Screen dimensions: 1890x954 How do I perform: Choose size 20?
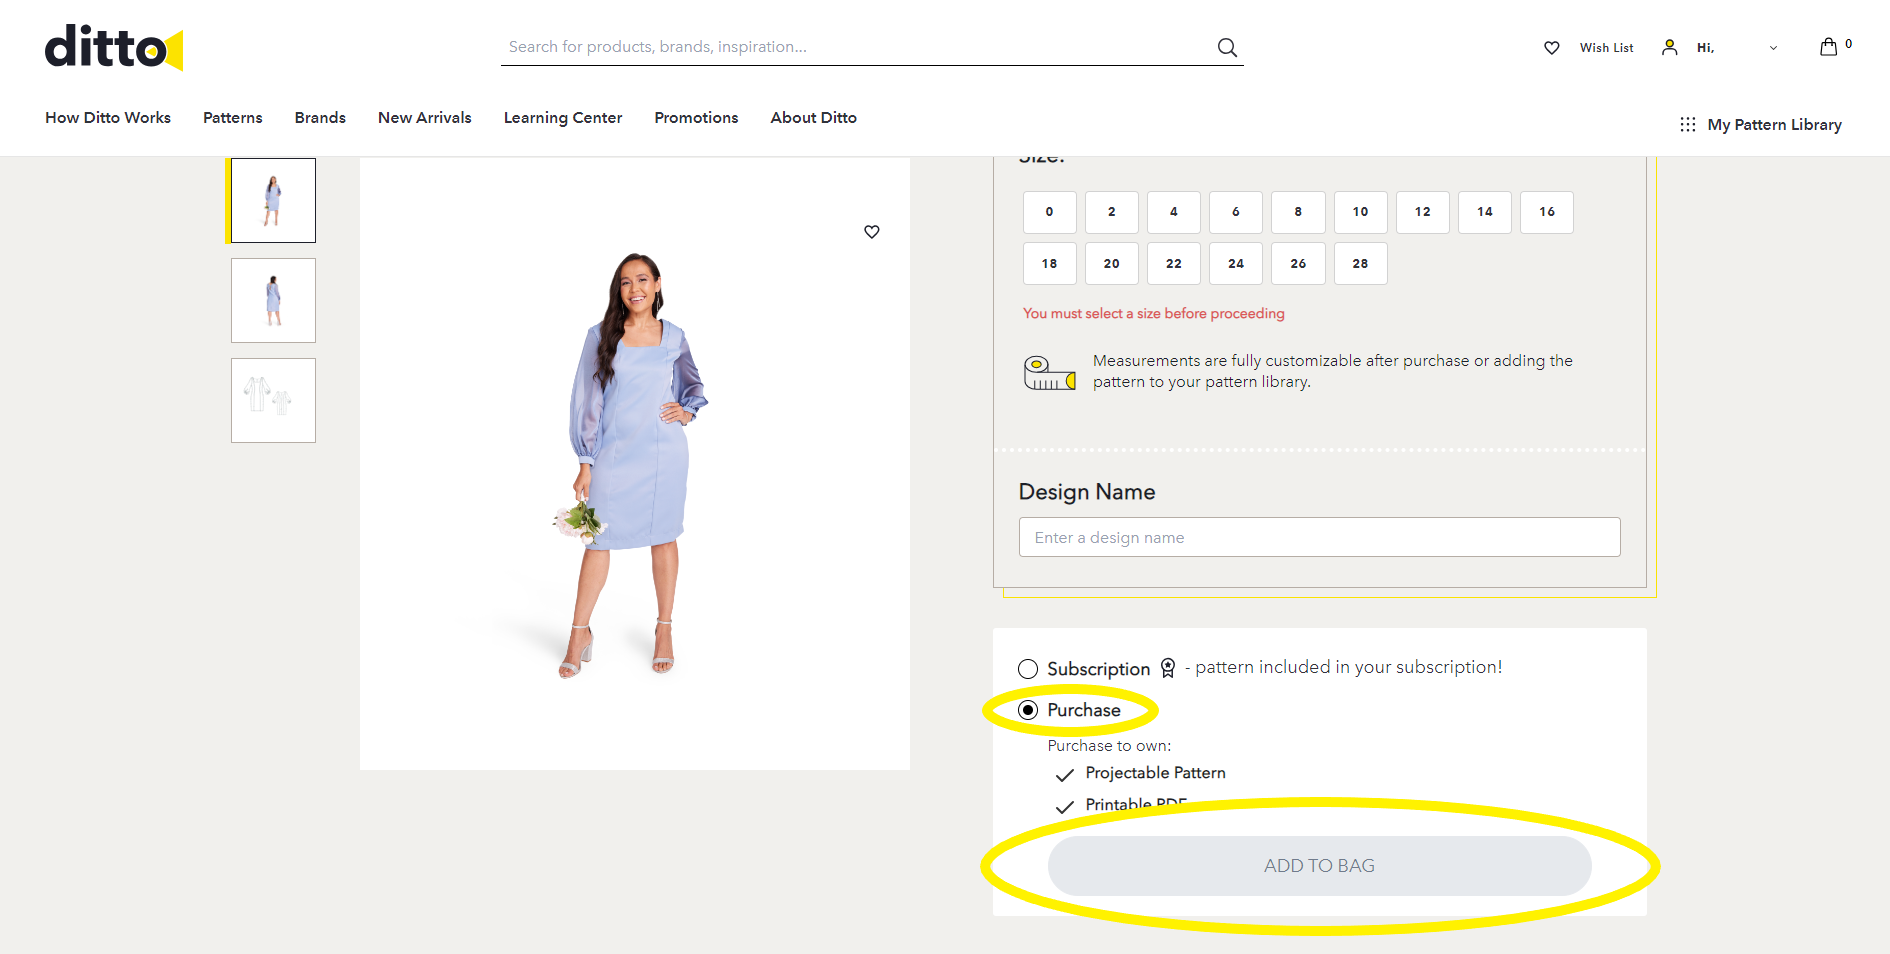click(x=1112, y=264)
